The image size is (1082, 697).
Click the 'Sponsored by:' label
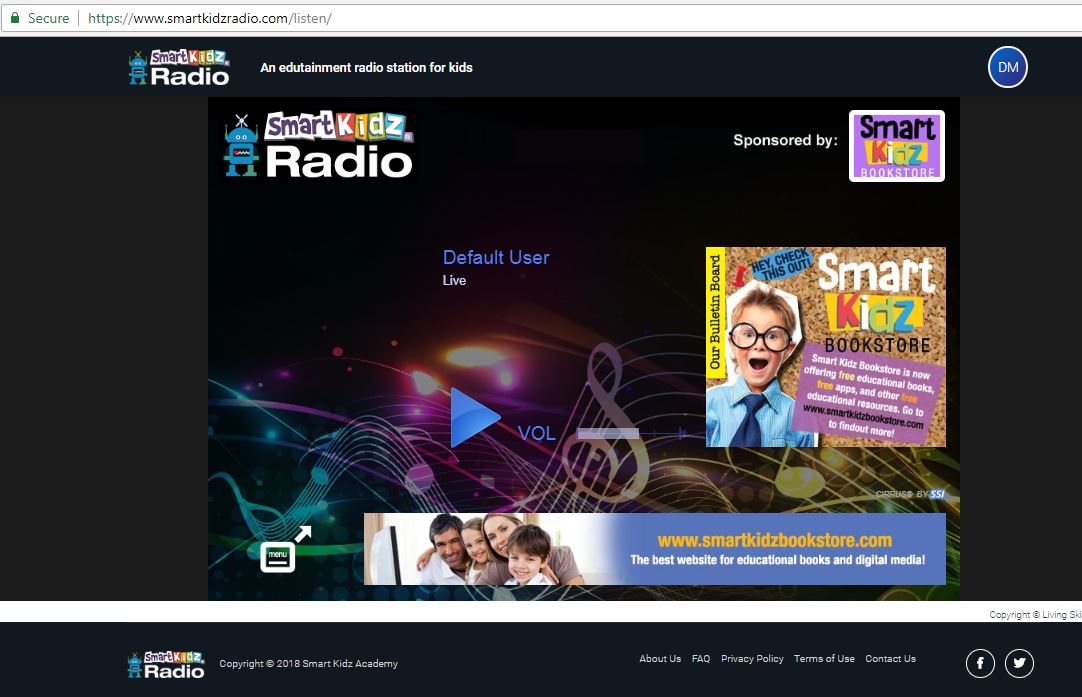785,140
